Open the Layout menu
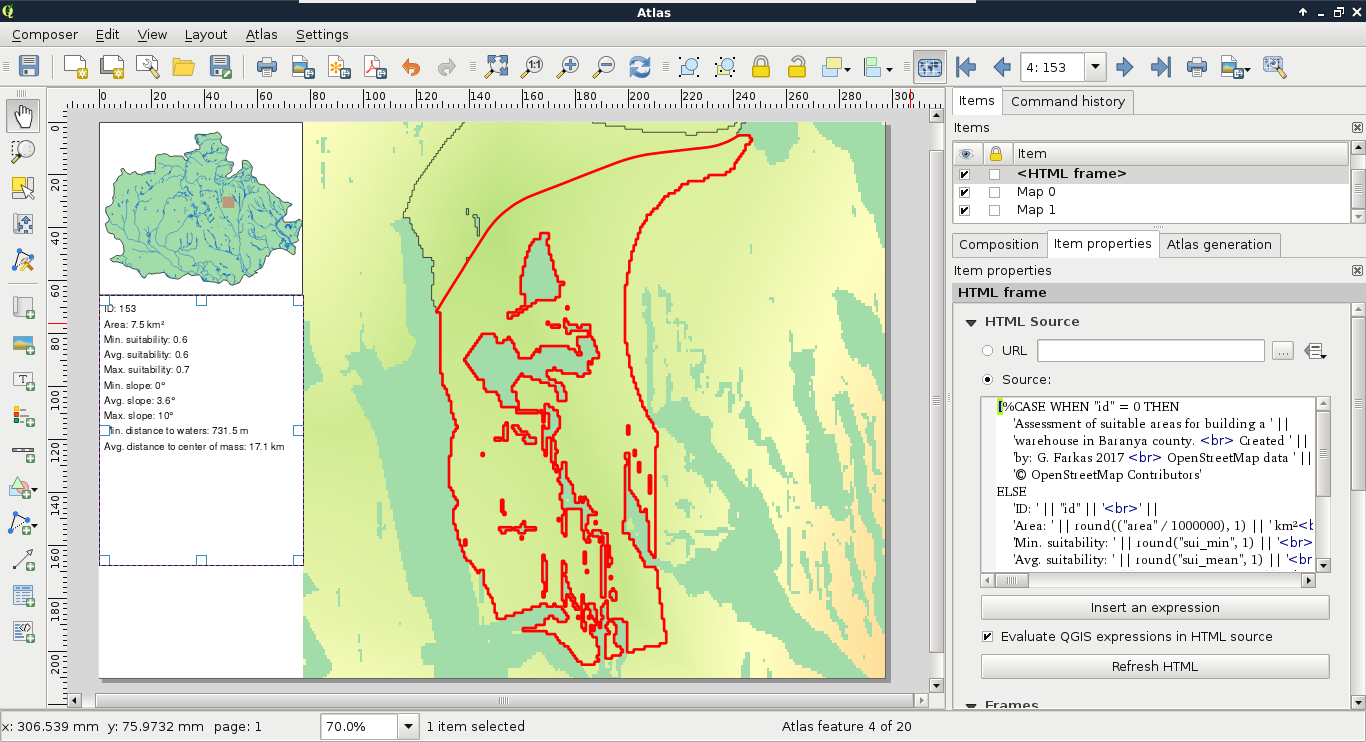The image size is (1366, 742). click(x=206, y=34)
